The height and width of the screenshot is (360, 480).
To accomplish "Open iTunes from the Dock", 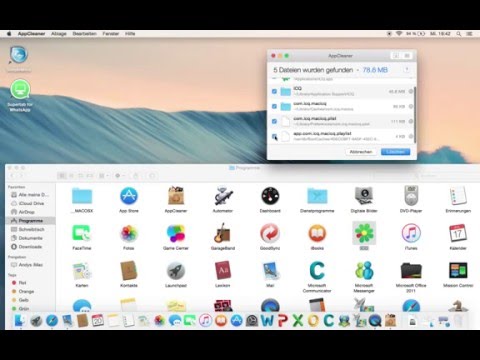I will click(205, 321).
